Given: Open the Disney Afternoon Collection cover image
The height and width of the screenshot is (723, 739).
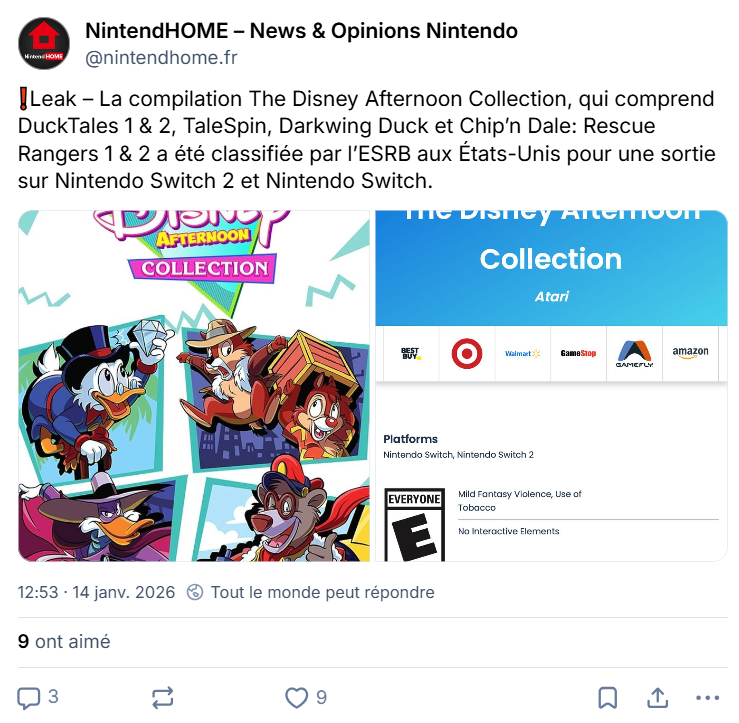Looking at the screenshot, I should [x=194, y=386].
